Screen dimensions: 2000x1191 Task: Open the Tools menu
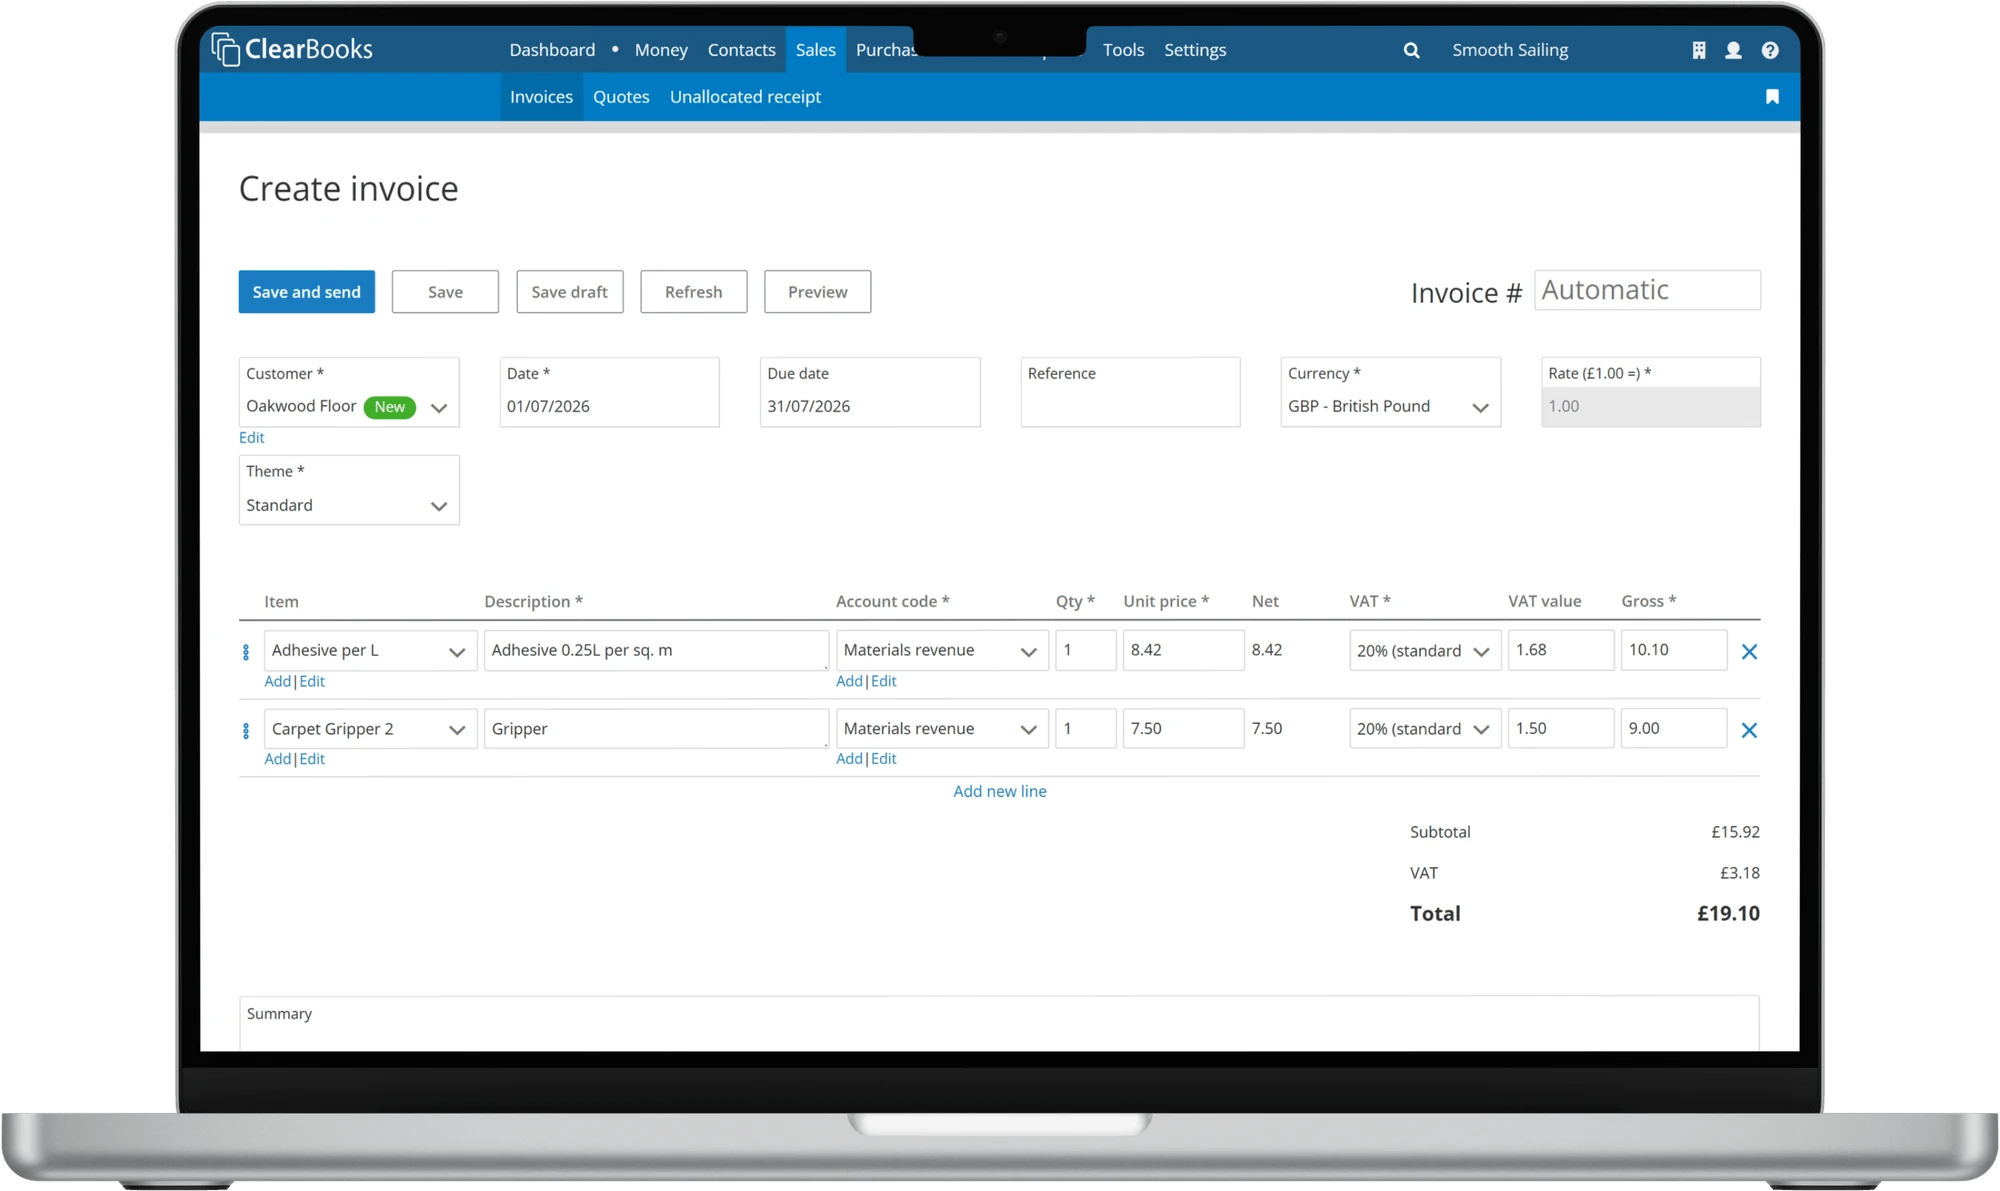click(x=1123, y=50)
